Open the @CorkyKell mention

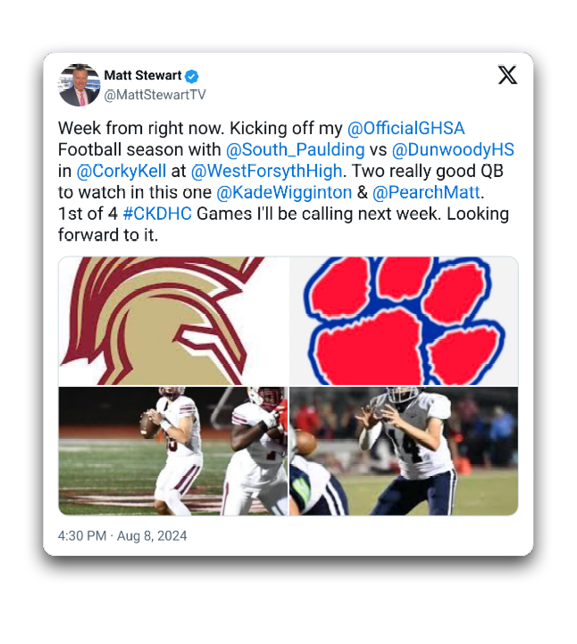pos(121,171)
